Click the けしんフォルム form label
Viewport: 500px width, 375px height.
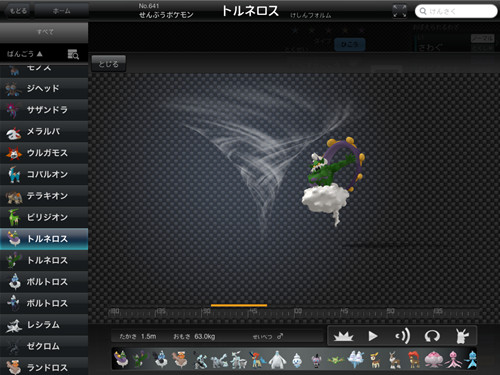pos(310,15)
